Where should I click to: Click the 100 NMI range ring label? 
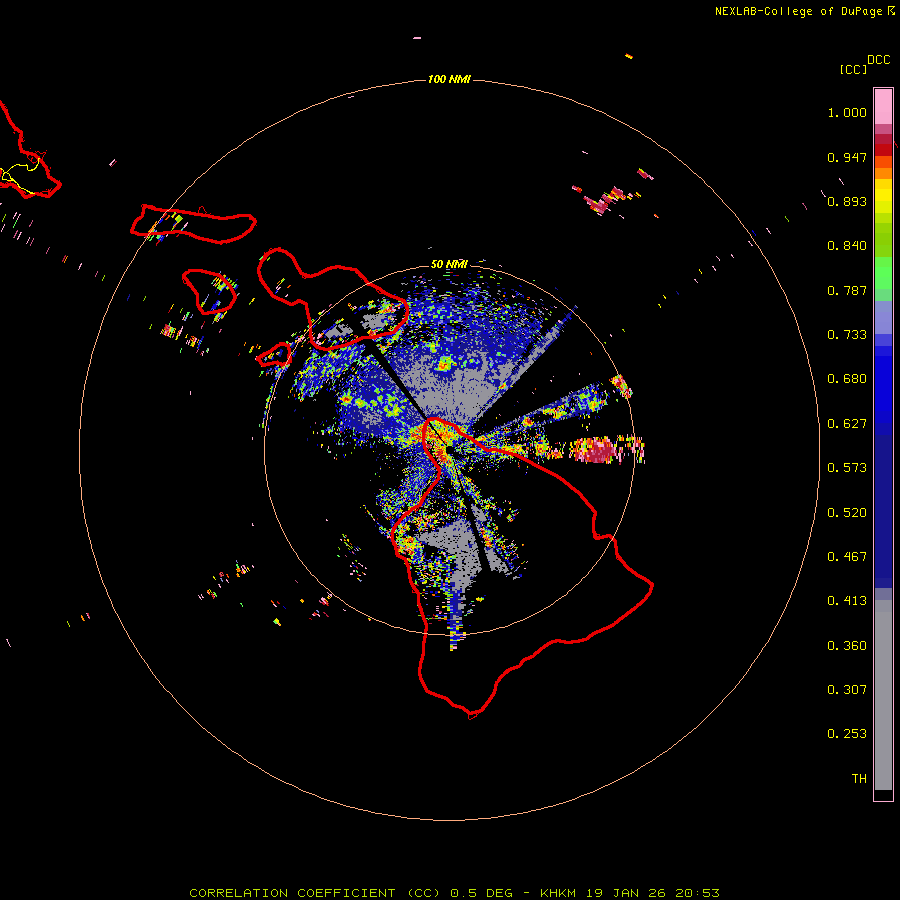449,79
